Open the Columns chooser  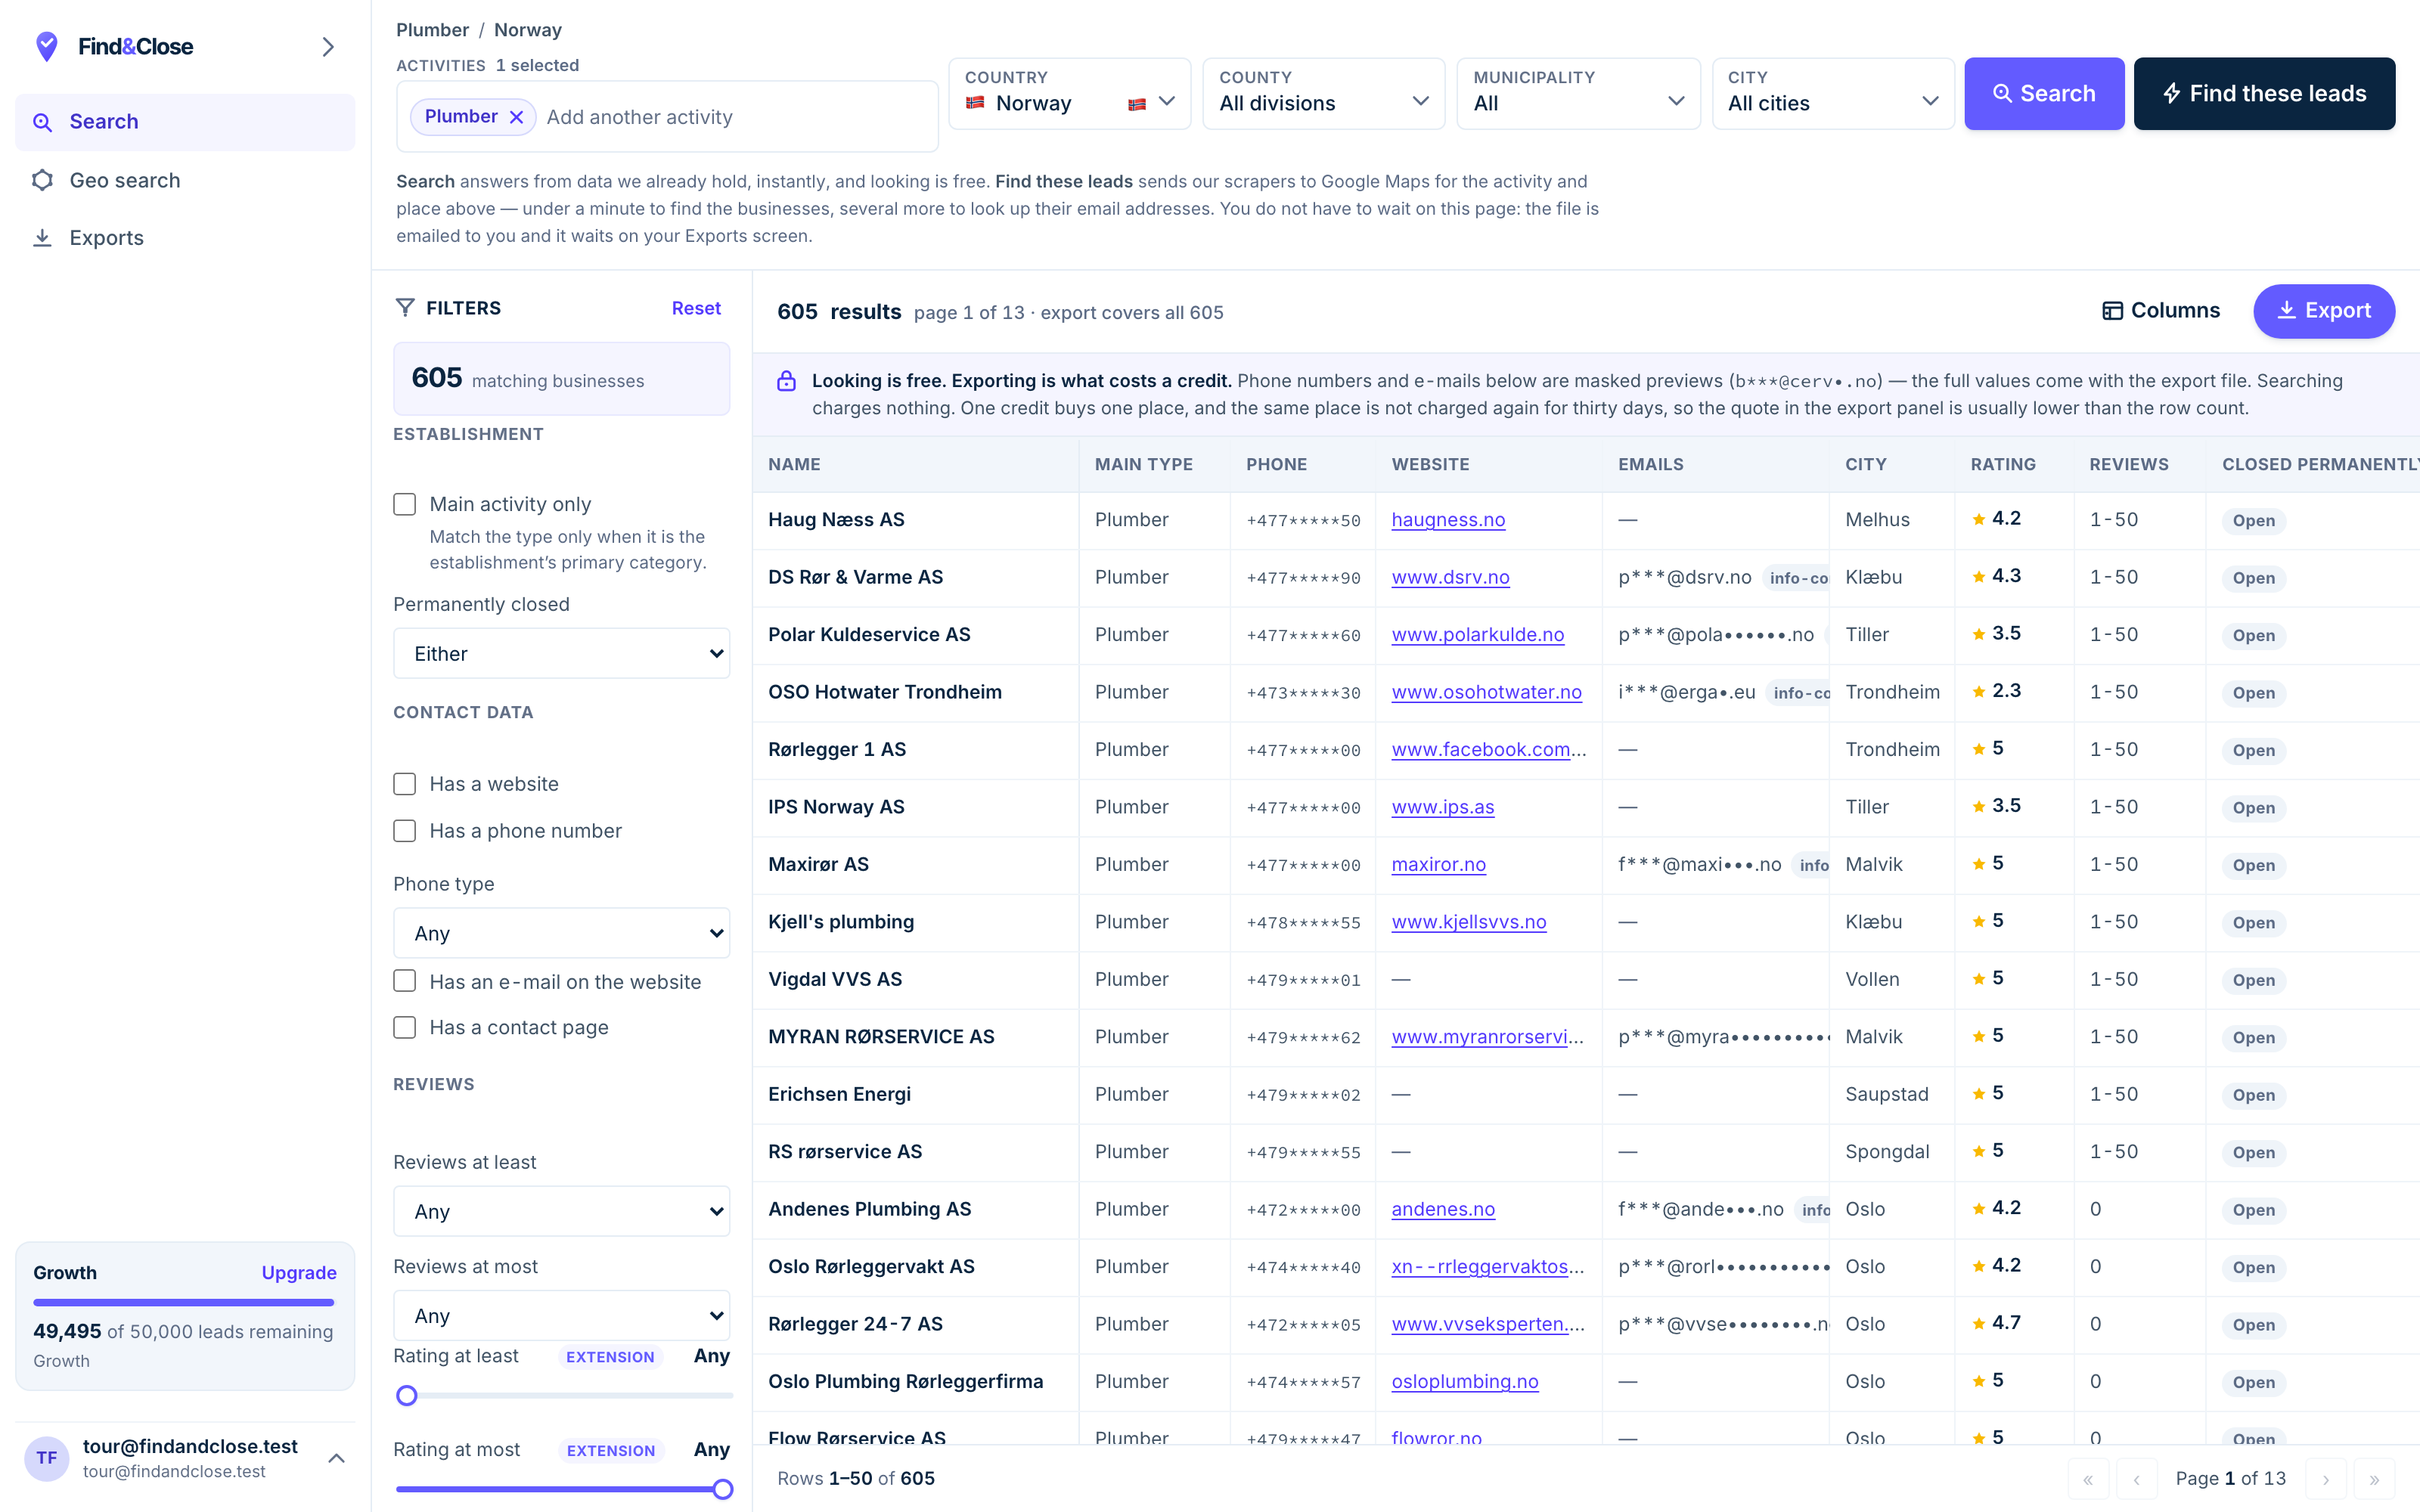[x=2160, y=311]
